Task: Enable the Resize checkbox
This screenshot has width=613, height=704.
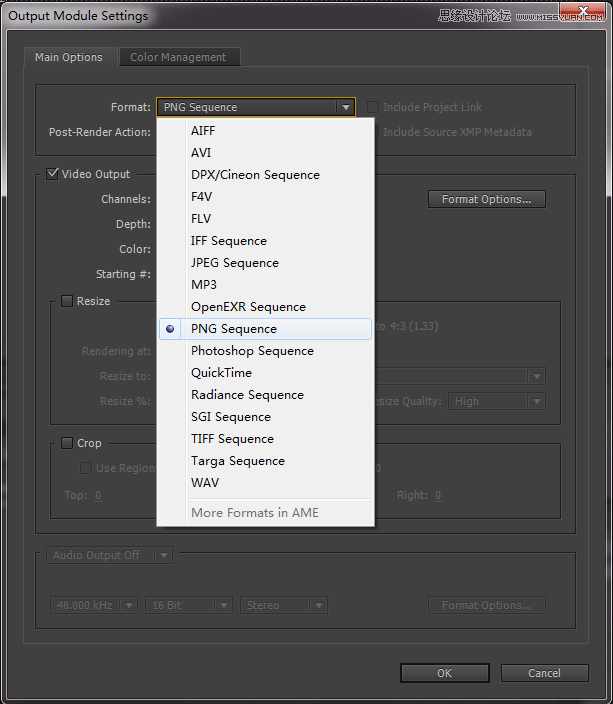Action: tap(67, 301)
